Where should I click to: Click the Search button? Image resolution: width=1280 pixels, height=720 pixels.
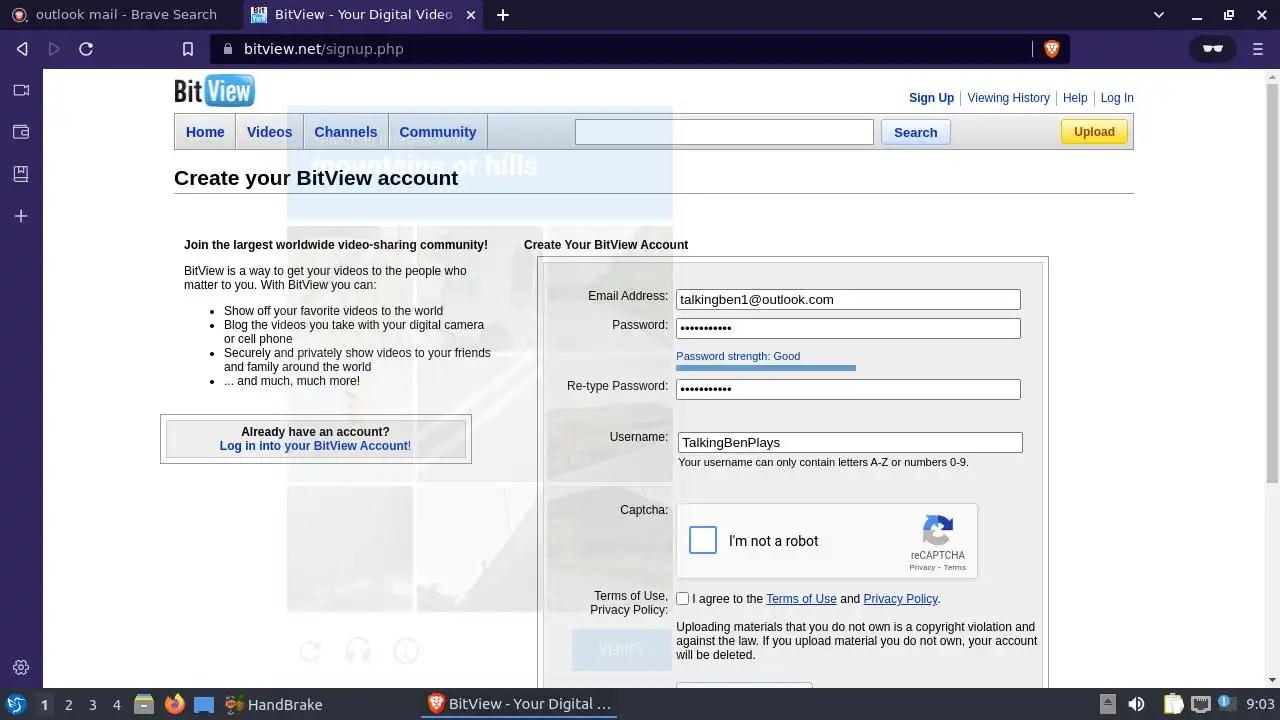915,132
